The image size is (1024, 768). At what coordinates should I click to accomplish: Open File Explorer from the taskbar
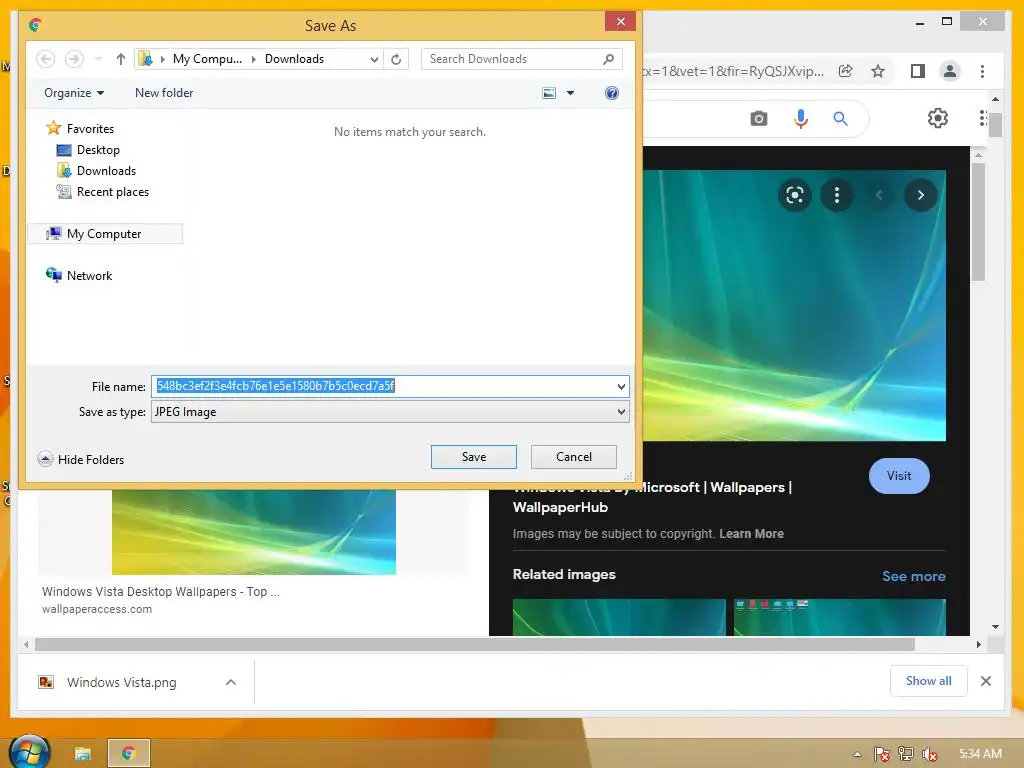(x=82, y=754)
